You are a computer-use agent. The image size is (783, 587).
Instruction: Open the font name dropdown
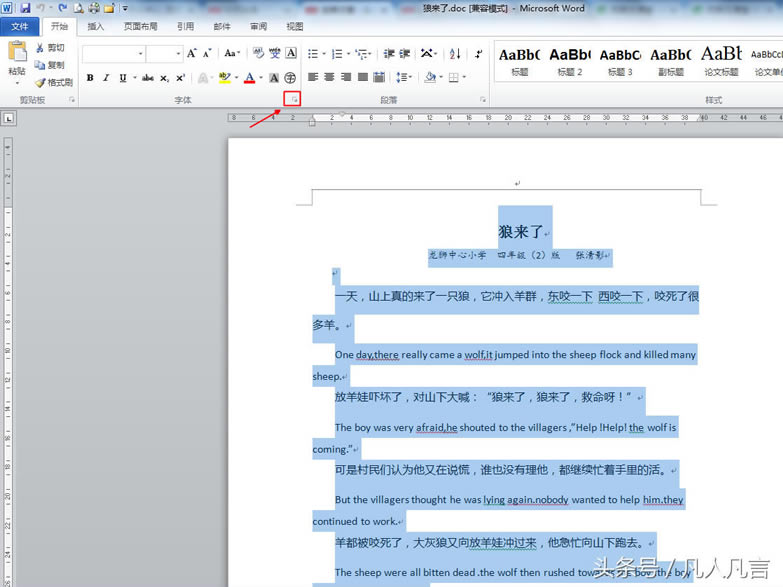click(x=139, y=54)
